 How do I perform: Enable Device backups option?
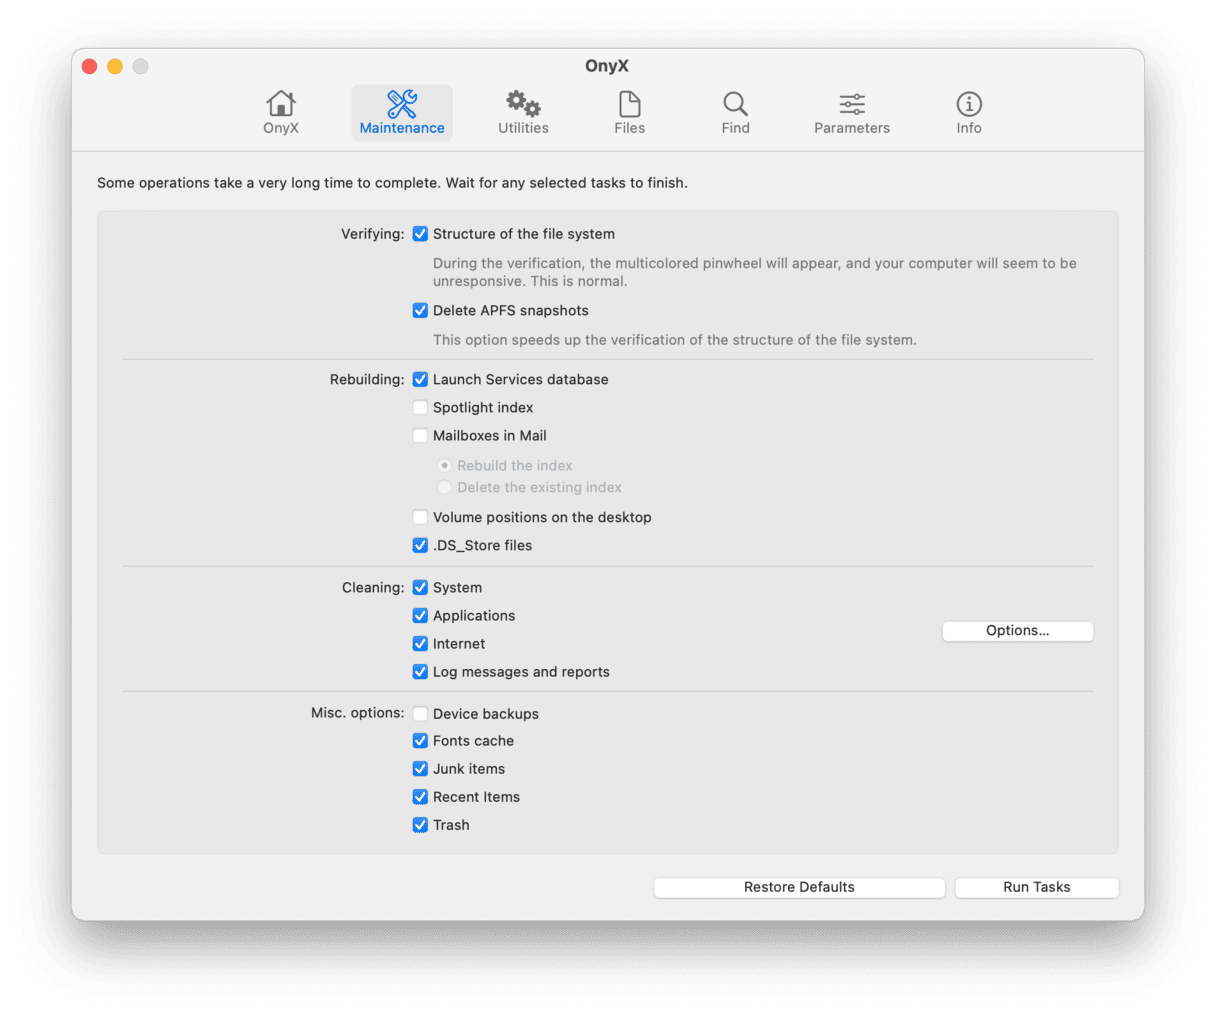pyautogui.click(x=420, y=714)
